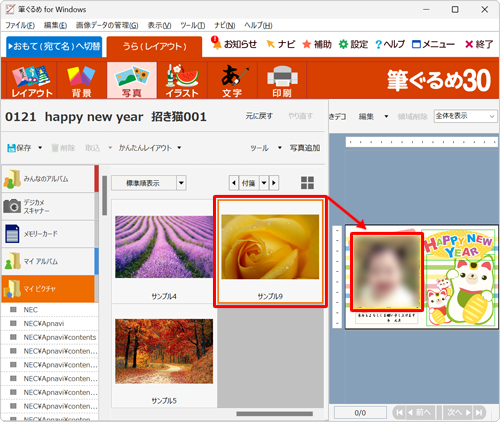Go to first page navigation button
This screenshot has height=422, width=500.
399,413
